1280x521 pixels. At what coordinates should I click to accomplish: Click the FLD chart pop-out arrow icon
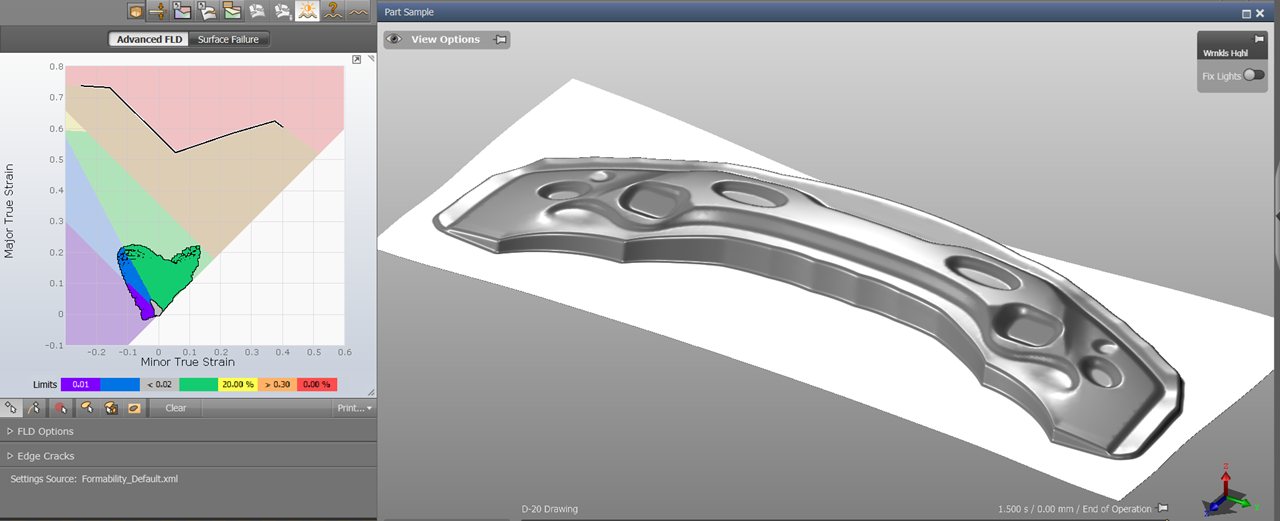click(x=357, y=60)
